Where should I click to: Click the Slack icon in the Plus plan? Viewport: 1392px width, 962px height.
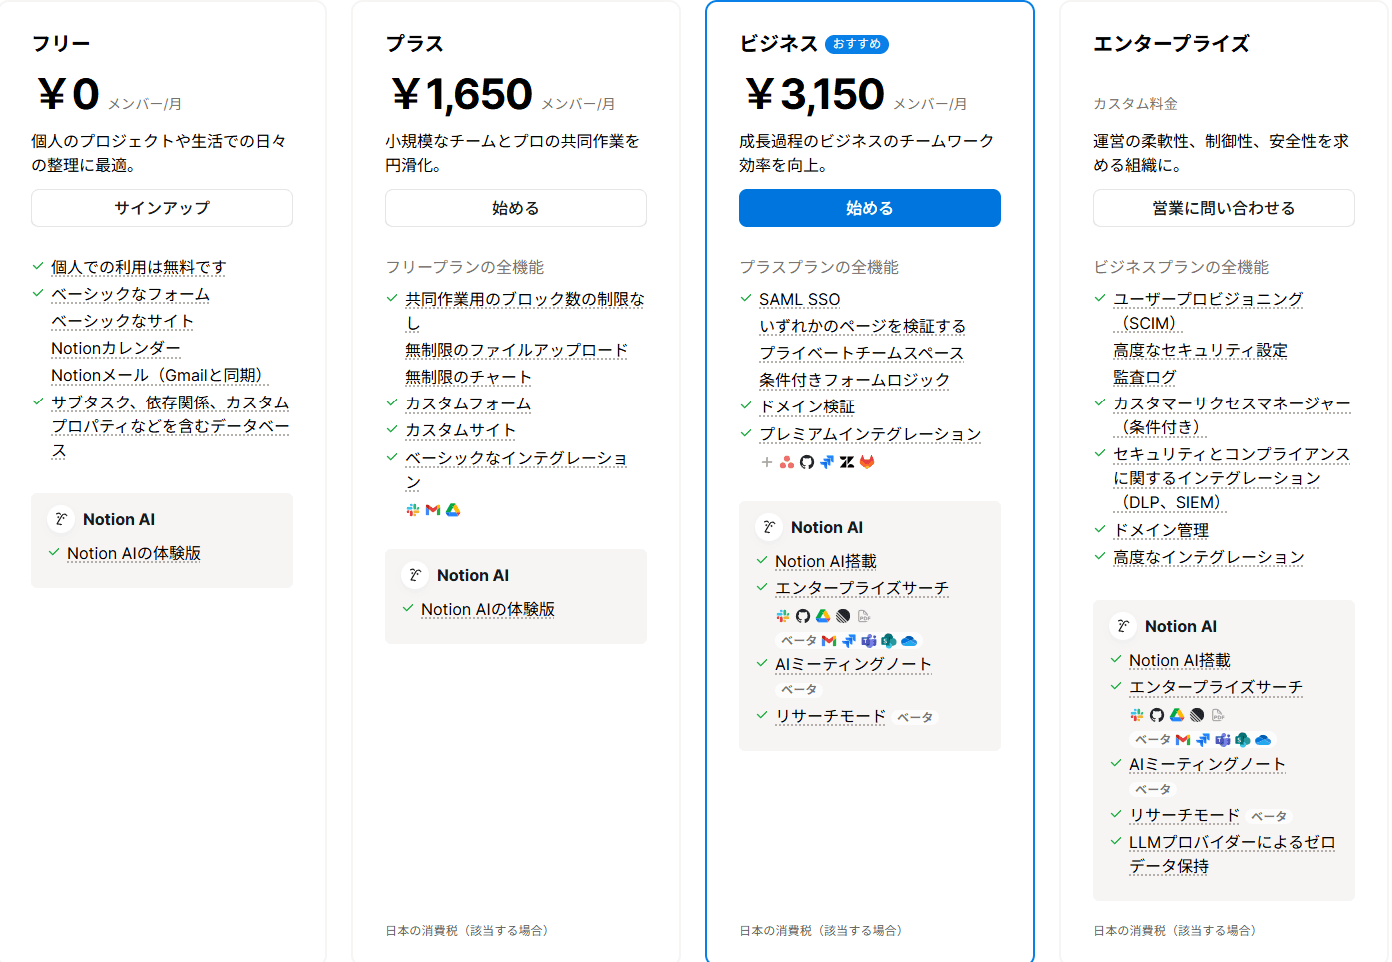click(413, 510)
